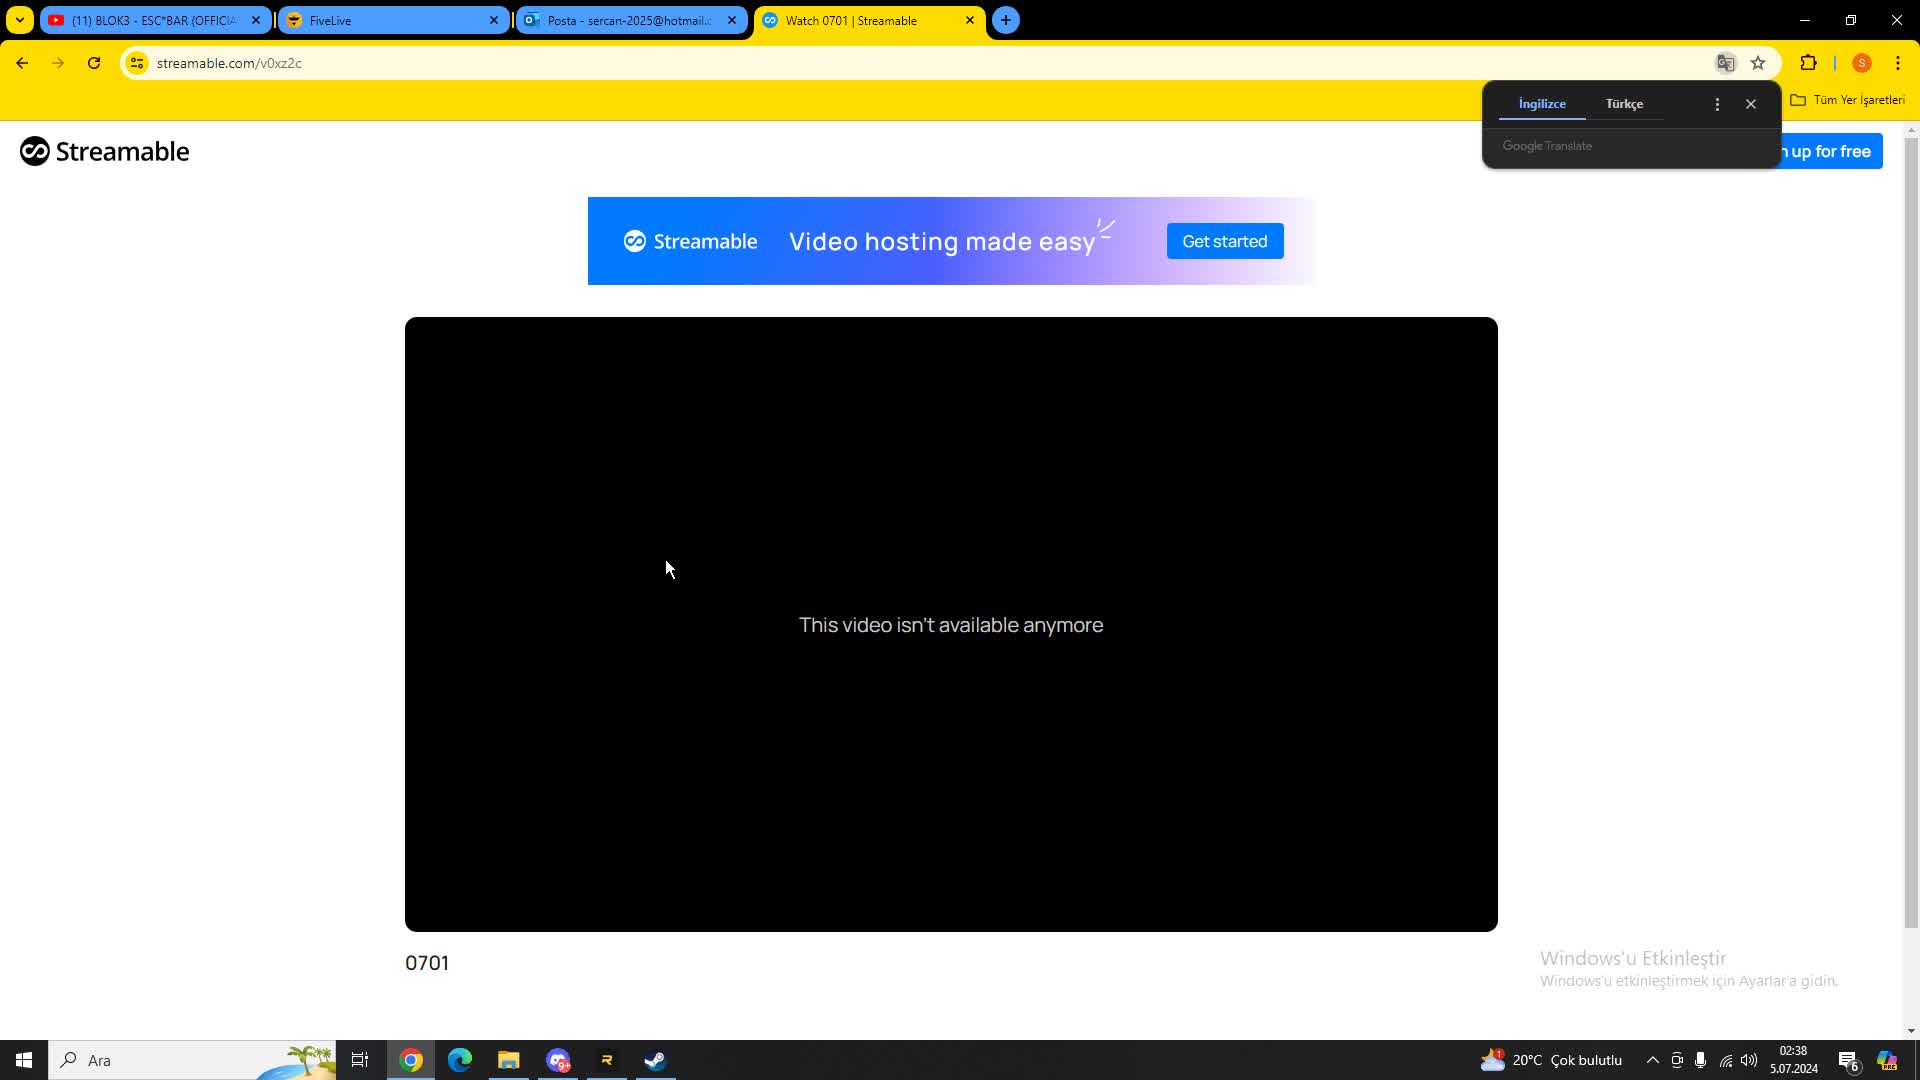Screen dimensions: 1920x1080
Task: Click the Google Translate icon in the address bar
Action: click(x=1725, y=63)
